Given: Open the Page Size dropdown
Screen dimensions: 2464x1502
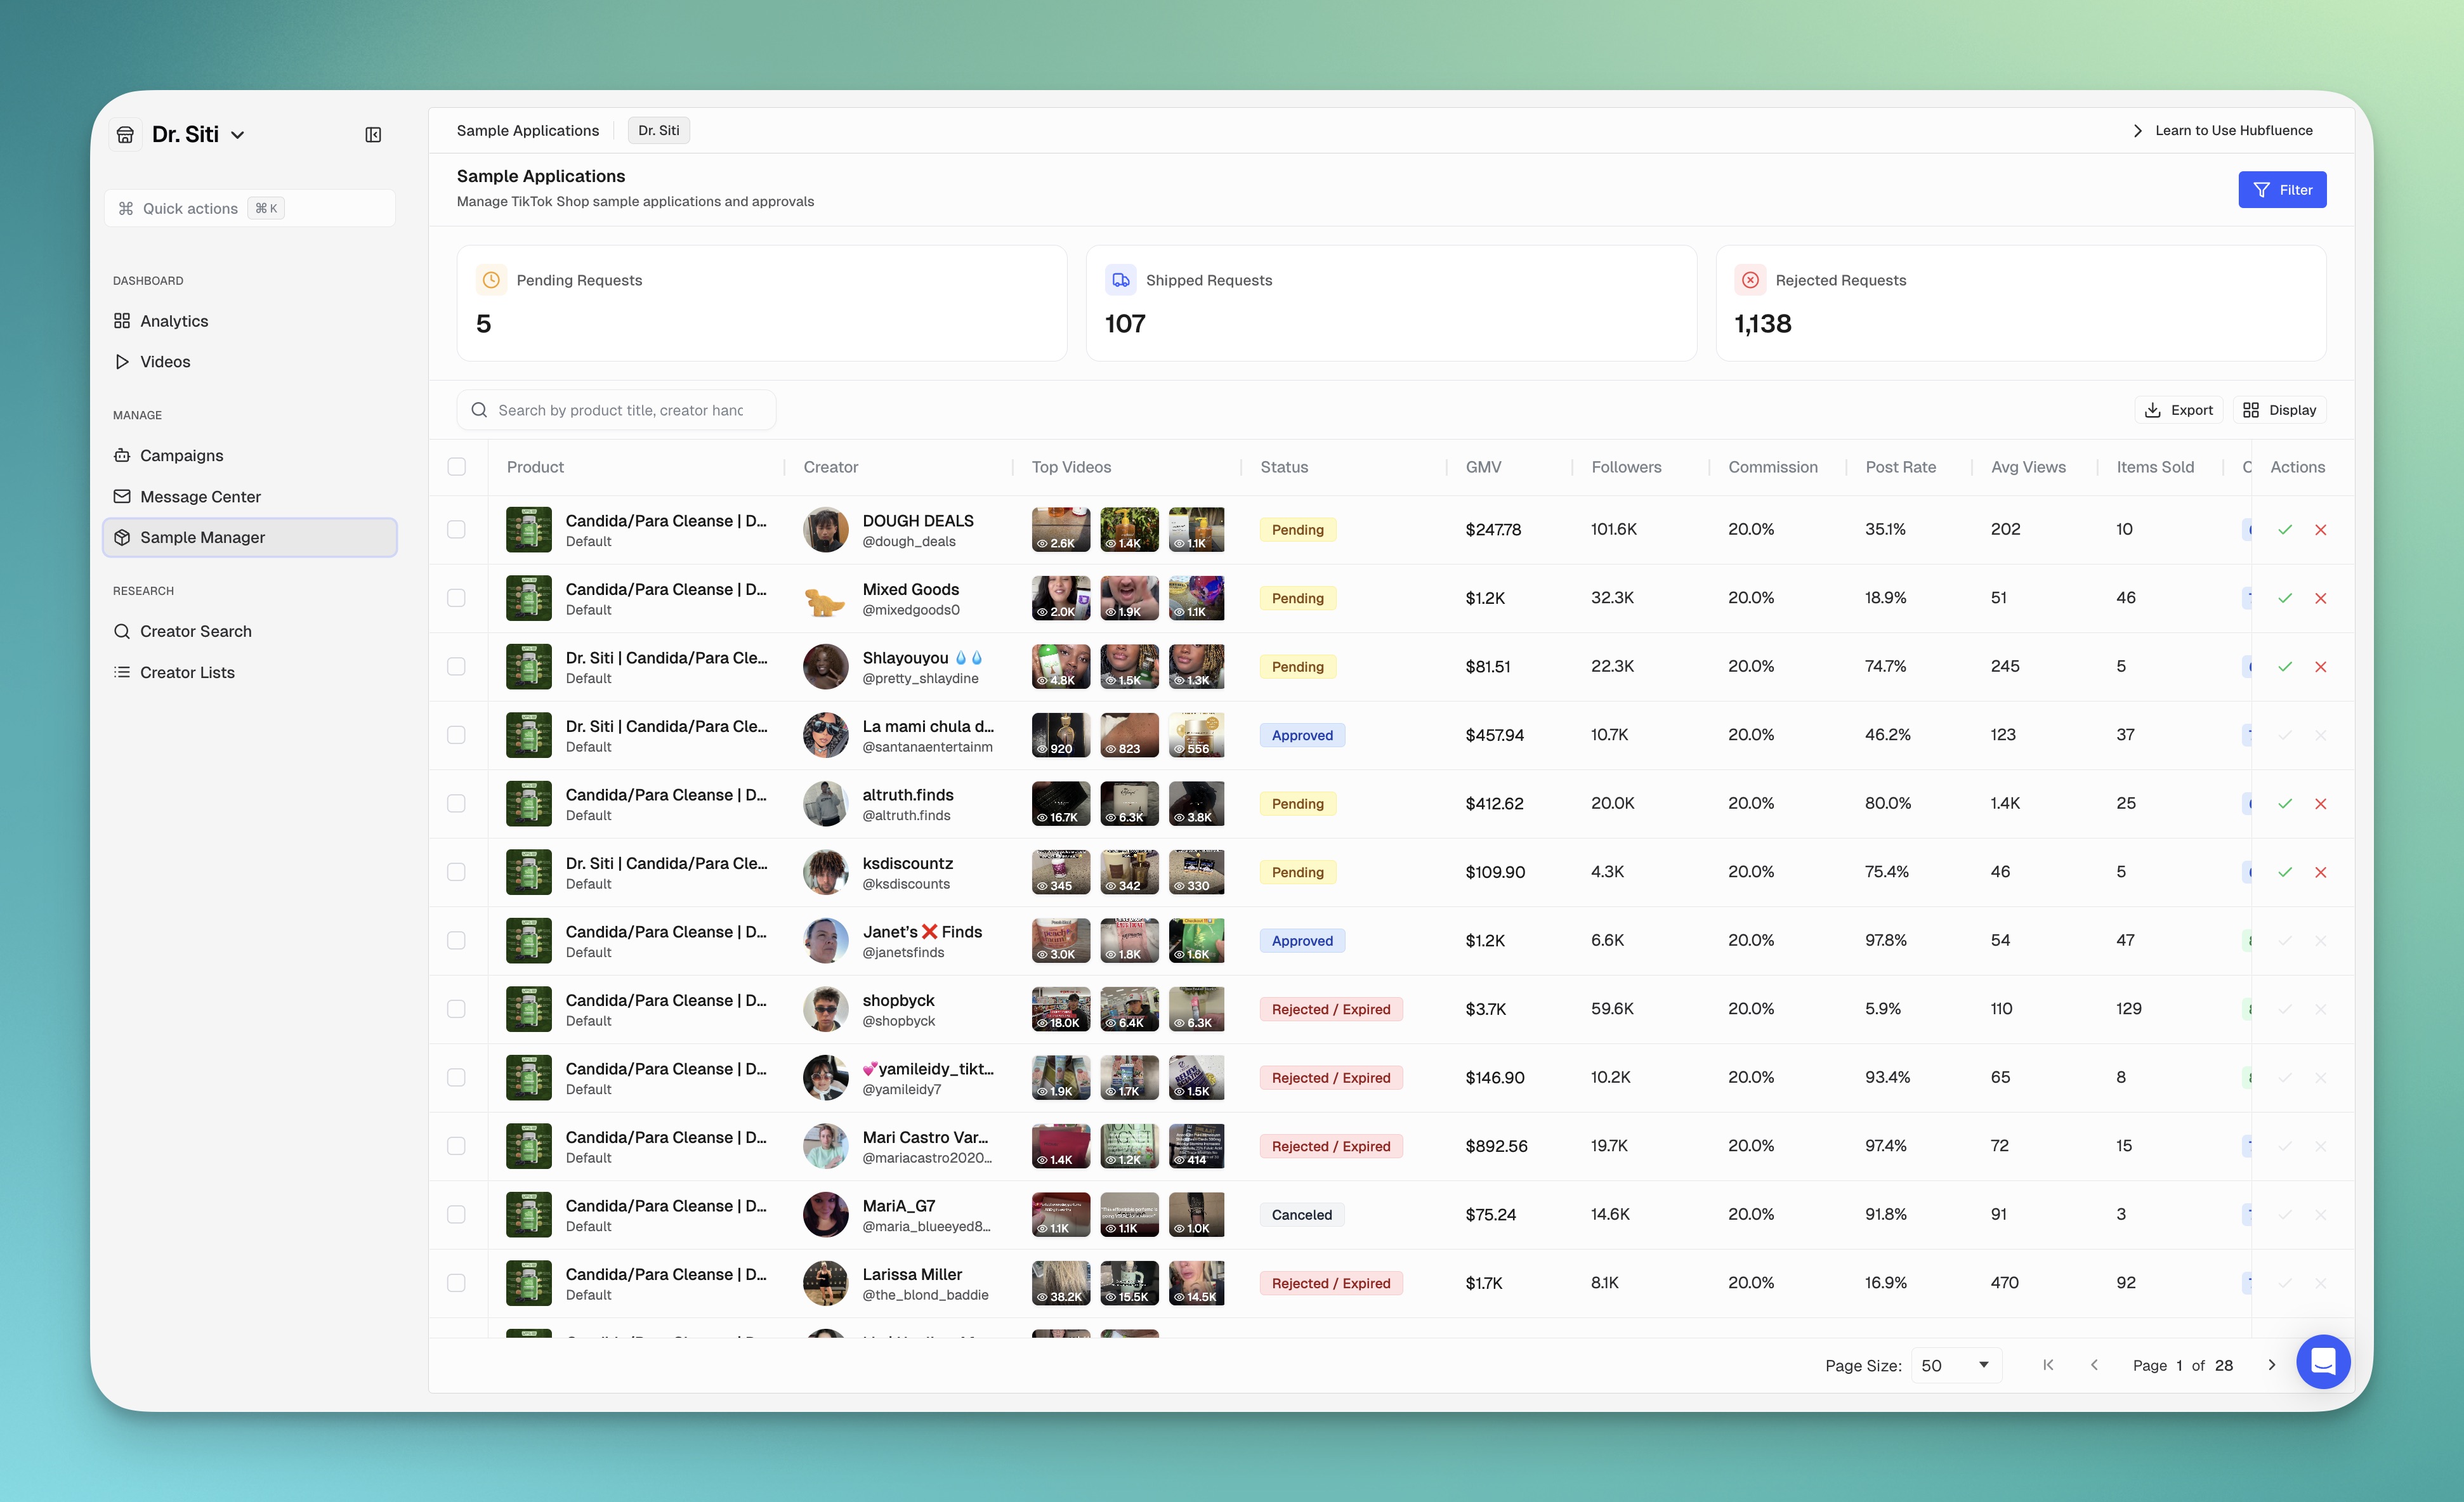Looking at the screenshot, I should [x=1955, y=1365].
